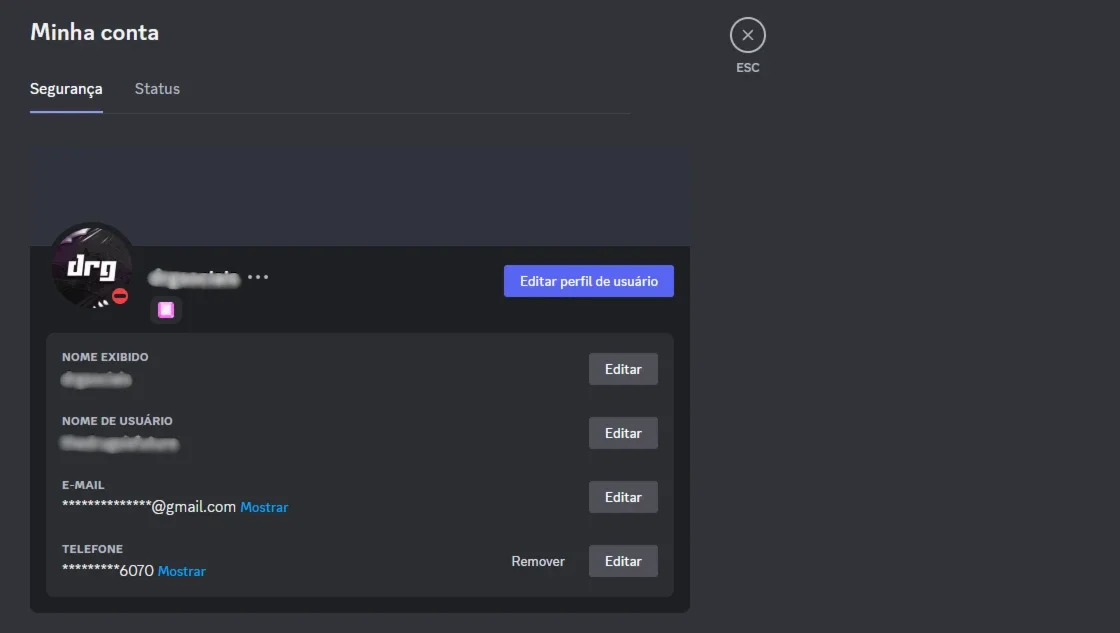Click the pink profile badge icon
This screenshot has width=1120, height=633.
pyautogui.click(x=166, y=309)
